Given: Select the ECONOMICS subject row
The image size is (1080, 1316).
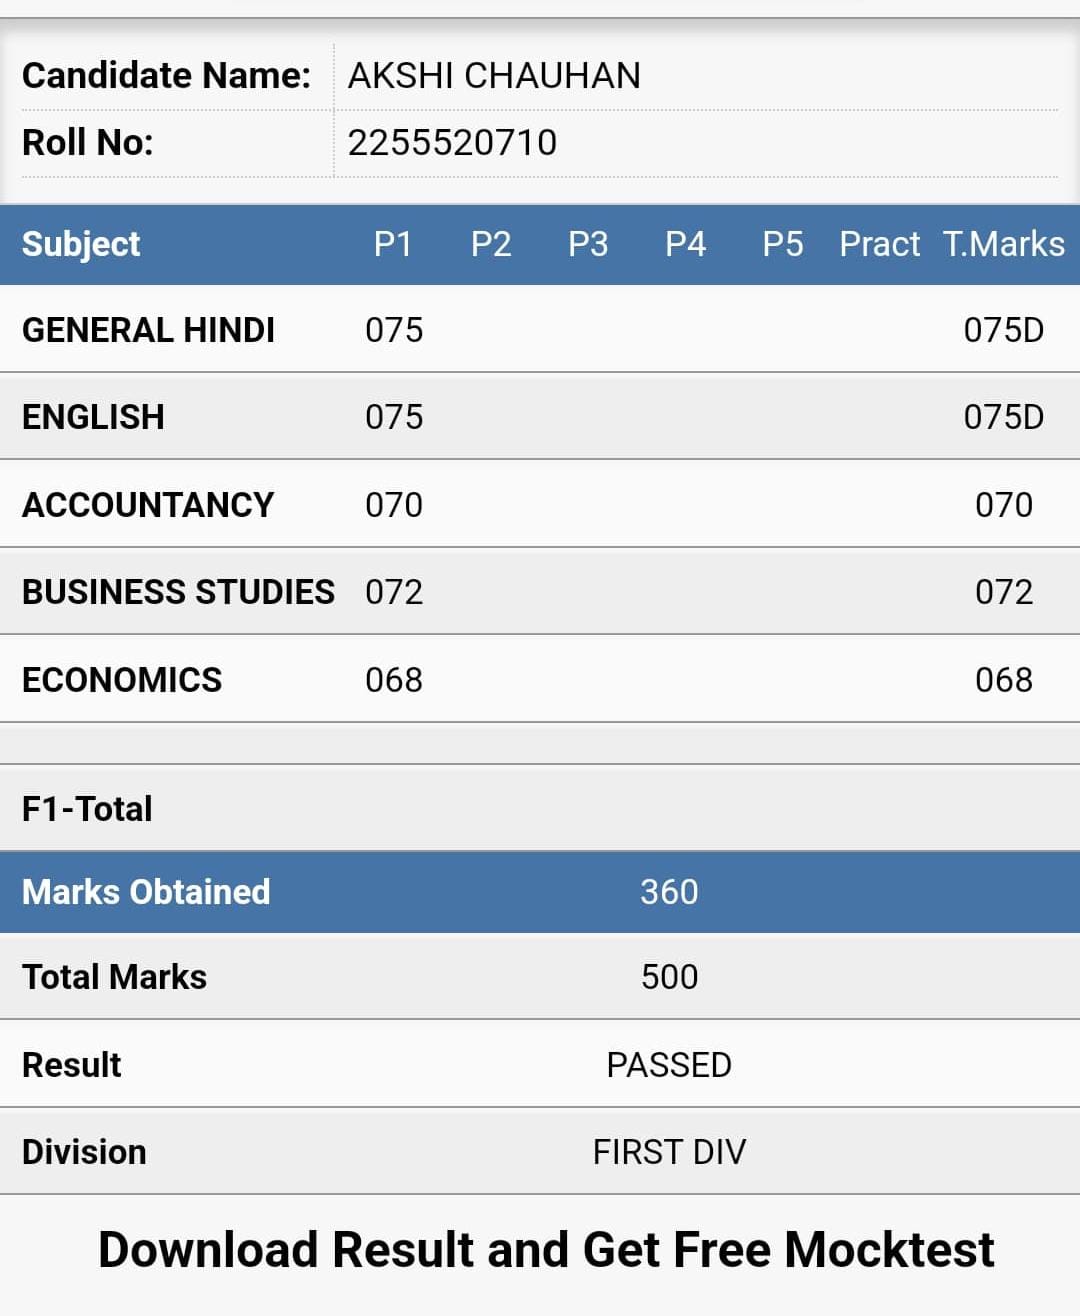Looking at the screenshot, I should 540,679.
